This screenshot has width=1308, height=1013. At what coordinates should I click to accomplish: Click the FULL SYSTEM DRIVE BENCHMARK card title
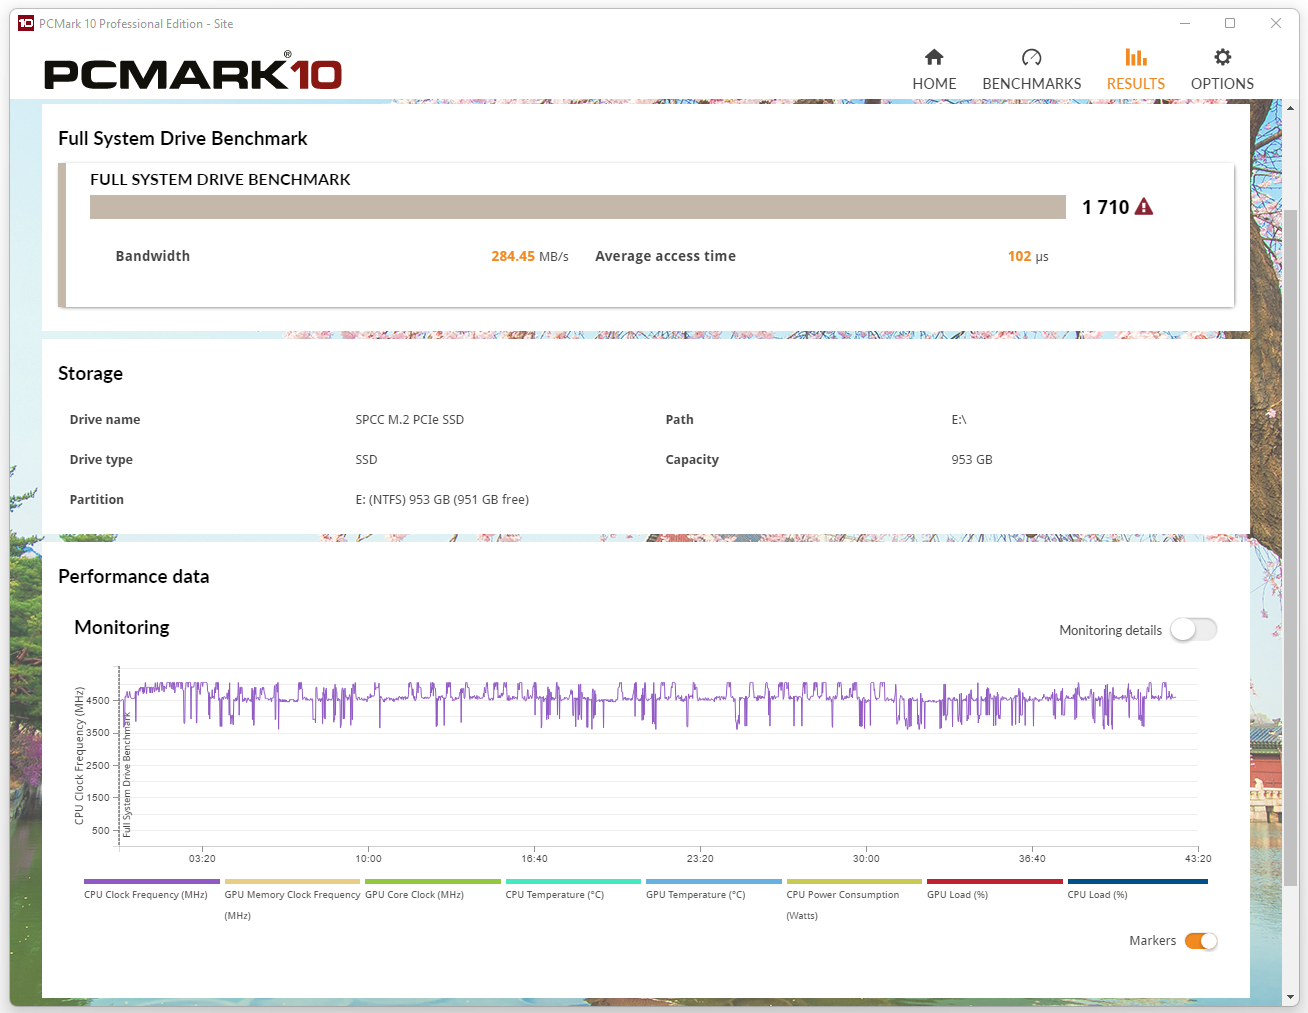point(220,179)
